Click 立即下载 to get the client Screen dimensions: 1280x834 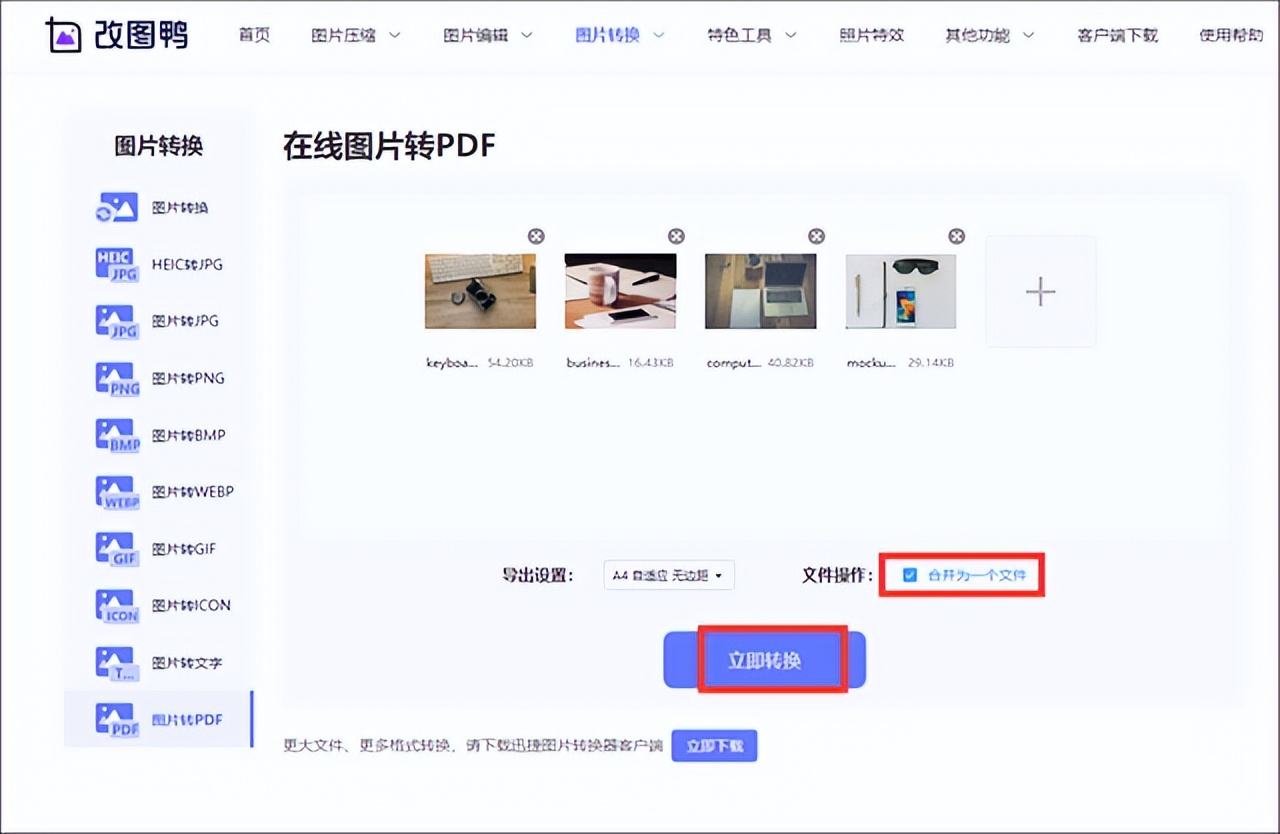[714, 745]
